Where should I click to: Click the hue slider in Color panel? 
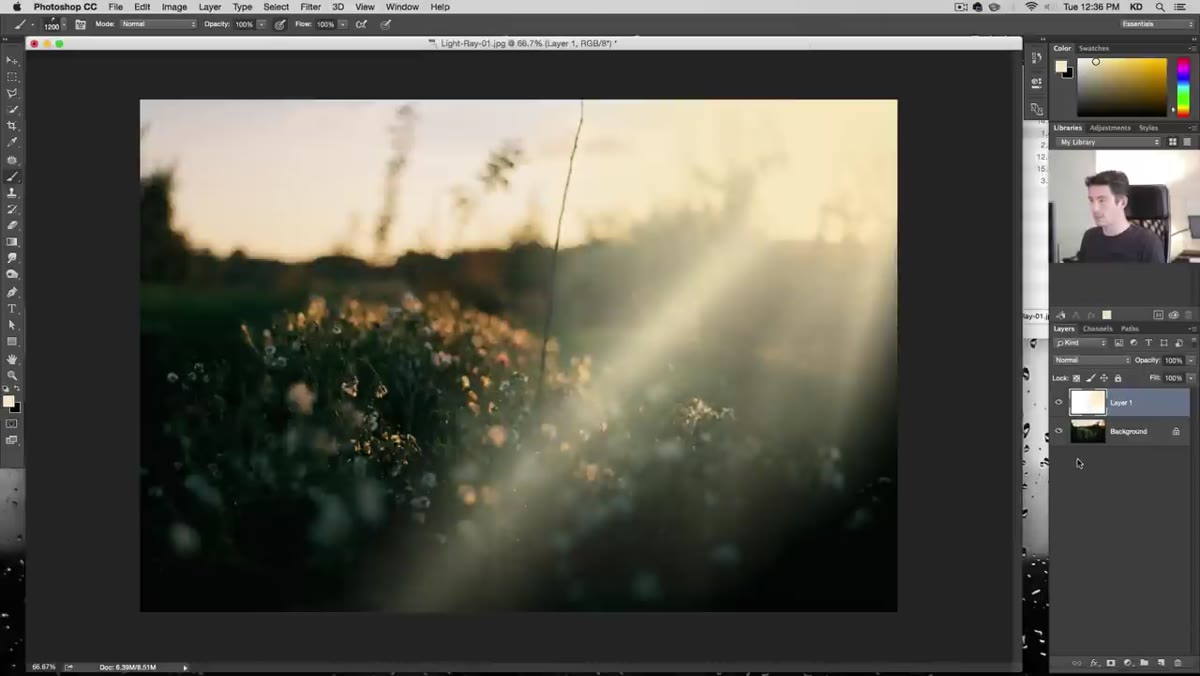pyautogui.click(x=1183, y=87)
